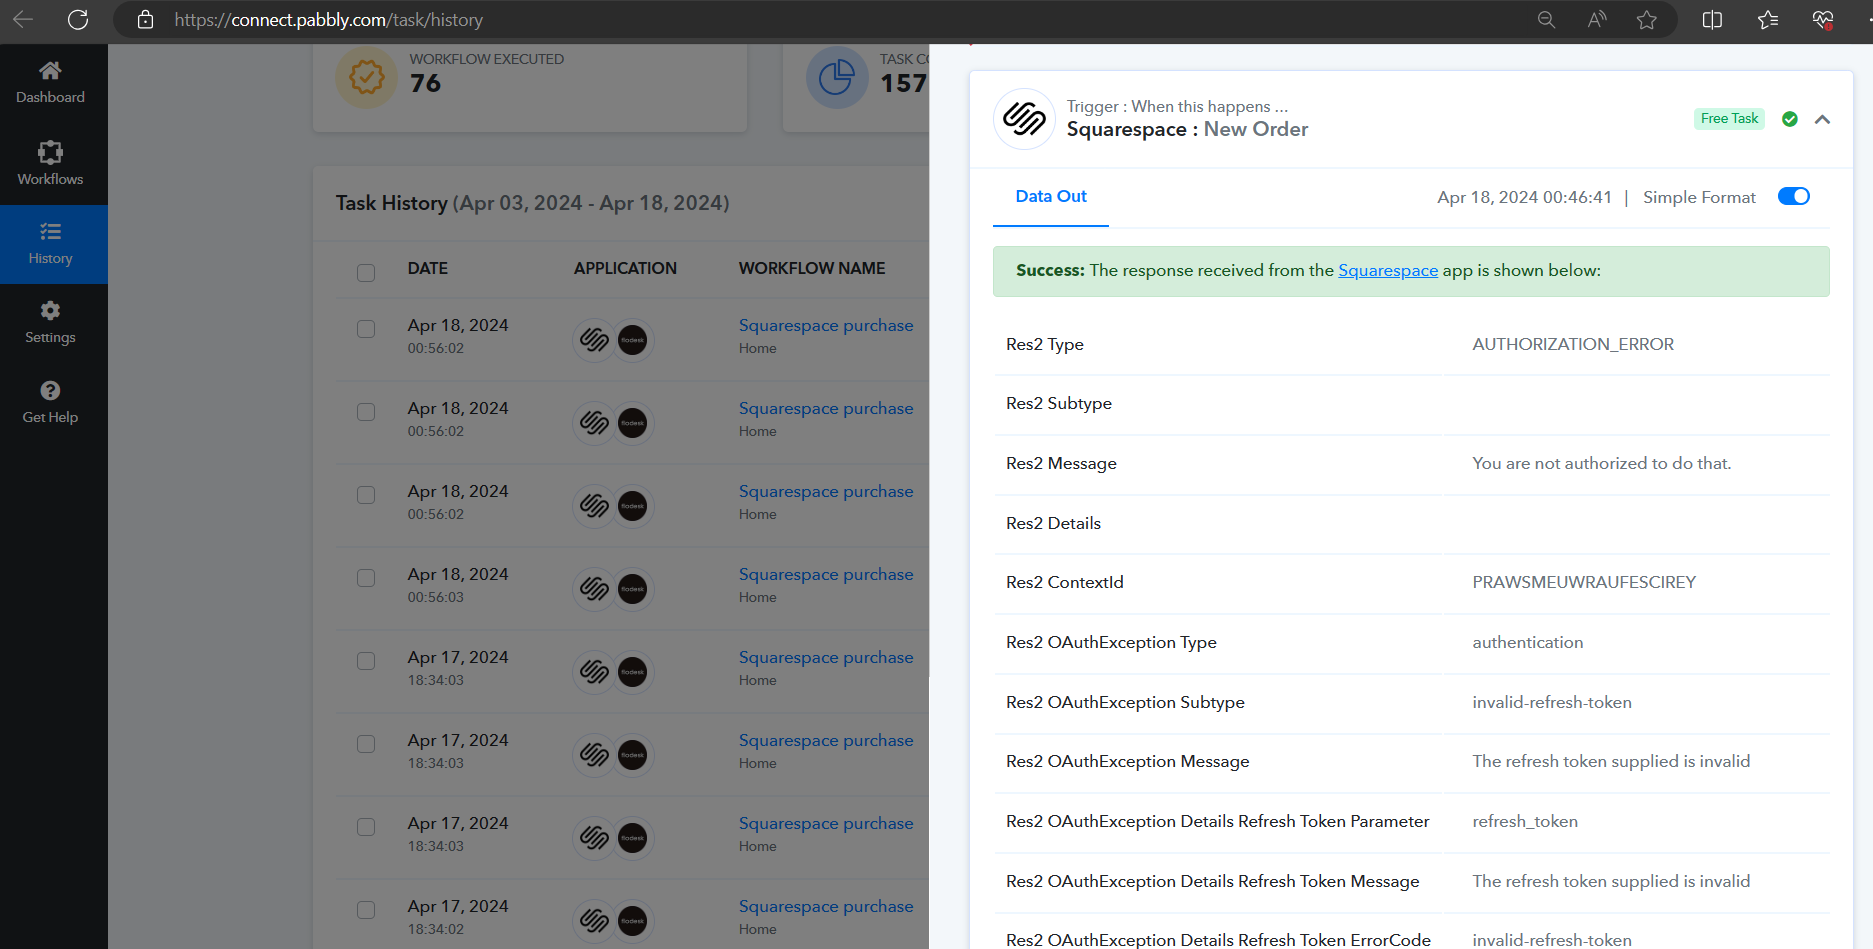Open Settings from the sidebar
This screenshot has width=1873, height=949.
(x=50, y=323)
